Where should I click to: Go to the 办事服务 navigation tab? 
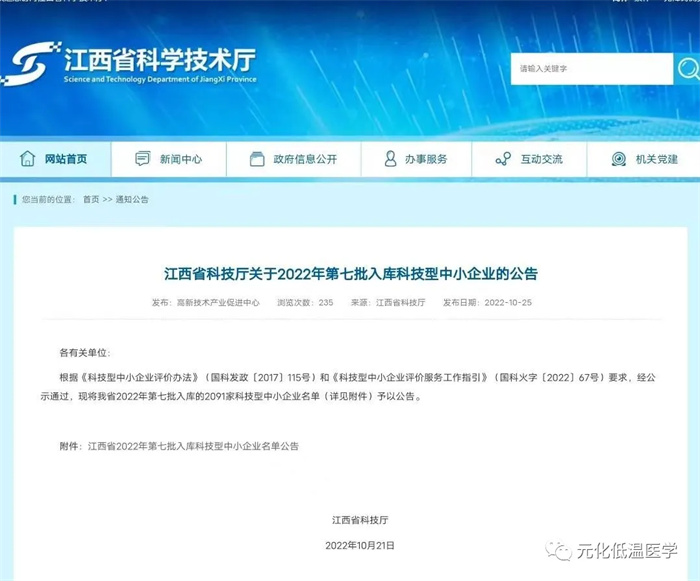pyautogui.click(x=425, y=159)
